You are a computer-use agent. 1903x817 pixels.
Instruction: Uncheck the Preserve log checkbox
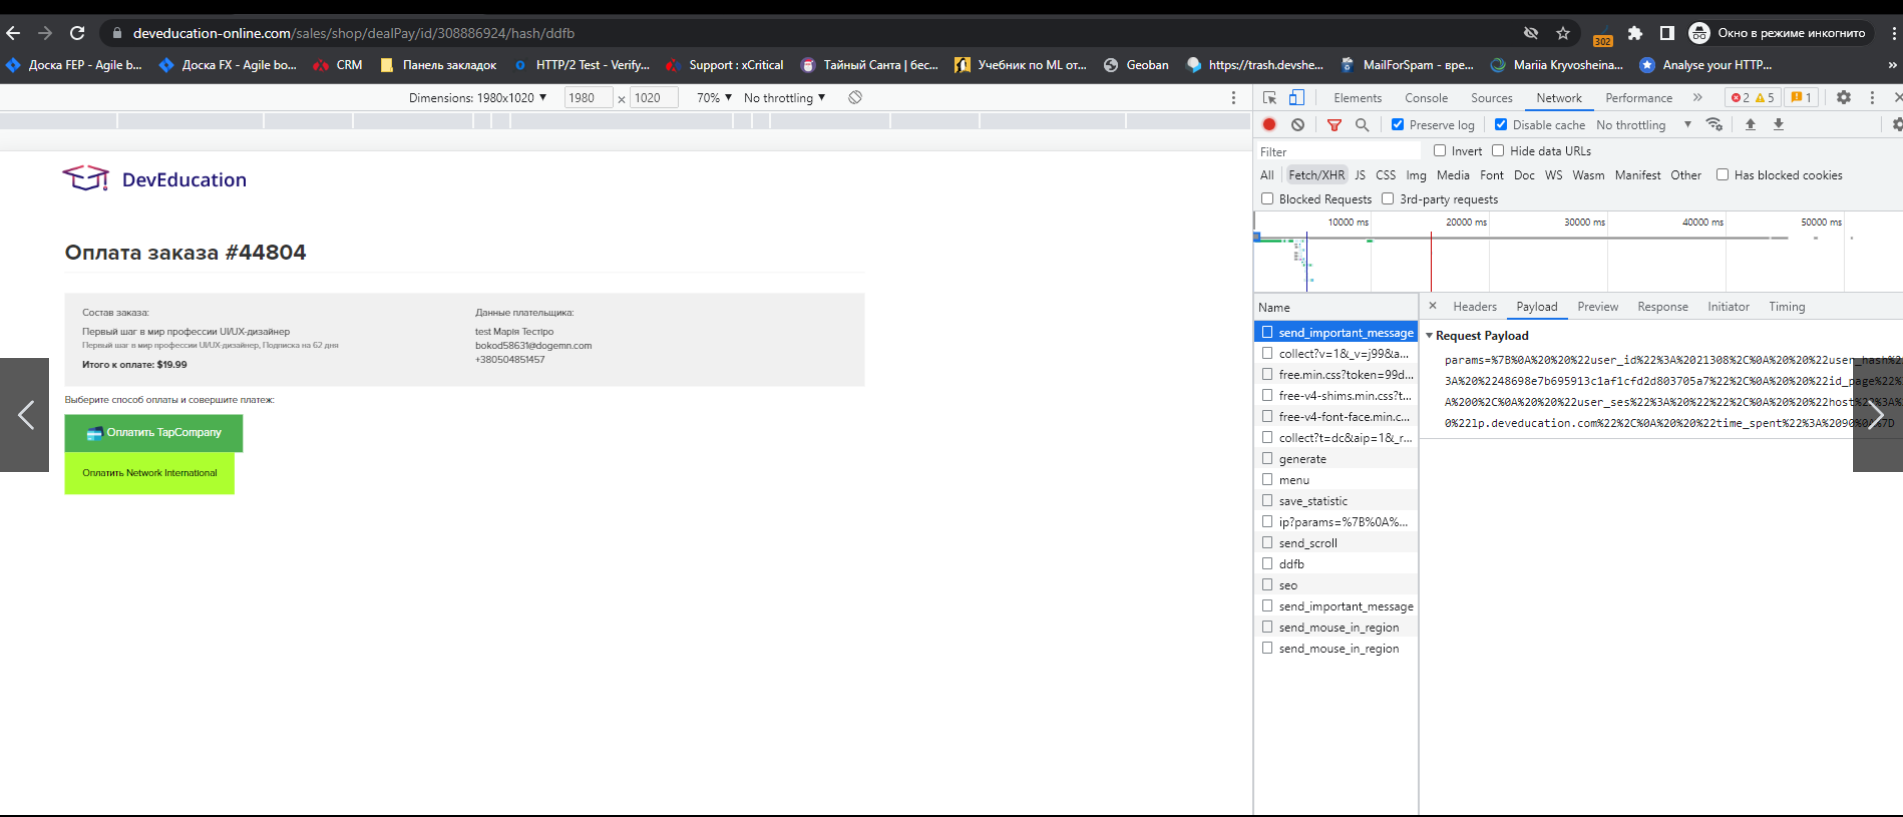click(1398, 125)
